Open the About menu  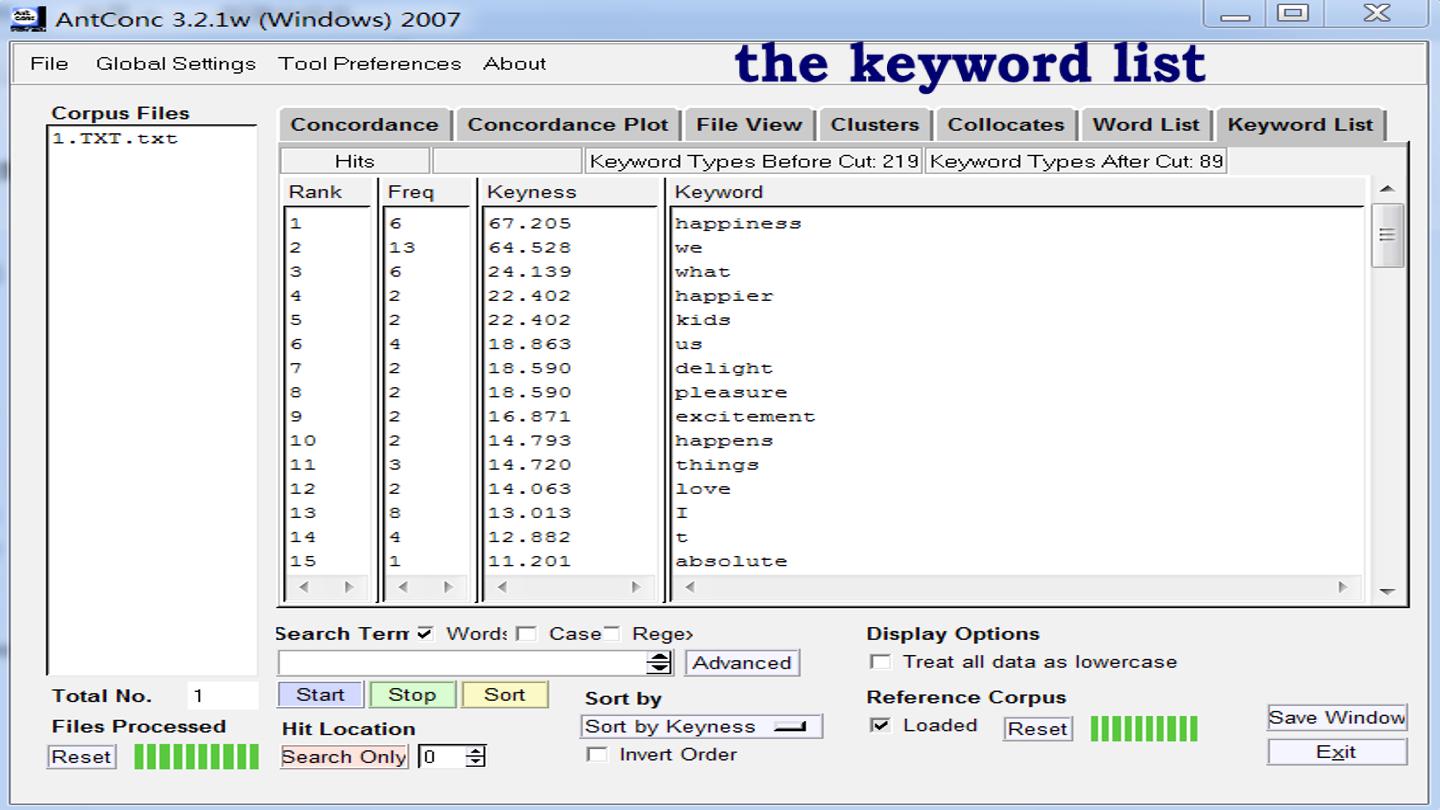515,64
